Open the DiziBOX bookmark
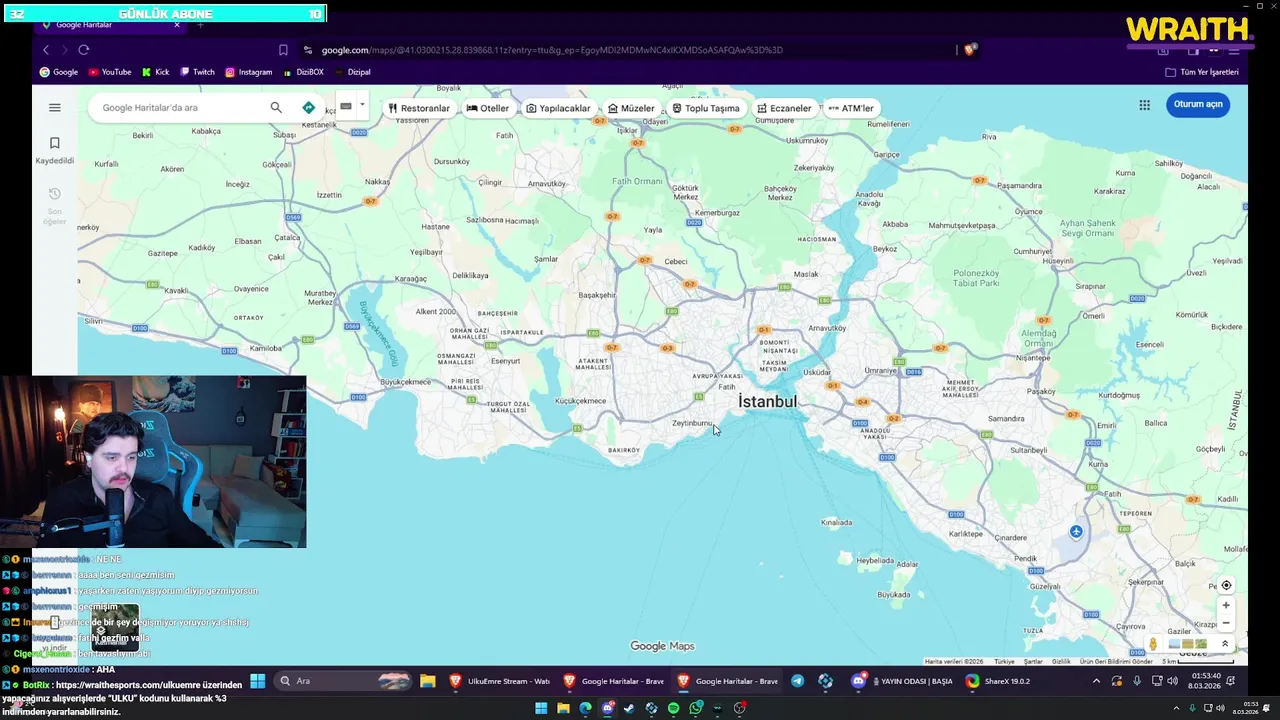The image size is (1280, 720). click(x=304, y=72)
